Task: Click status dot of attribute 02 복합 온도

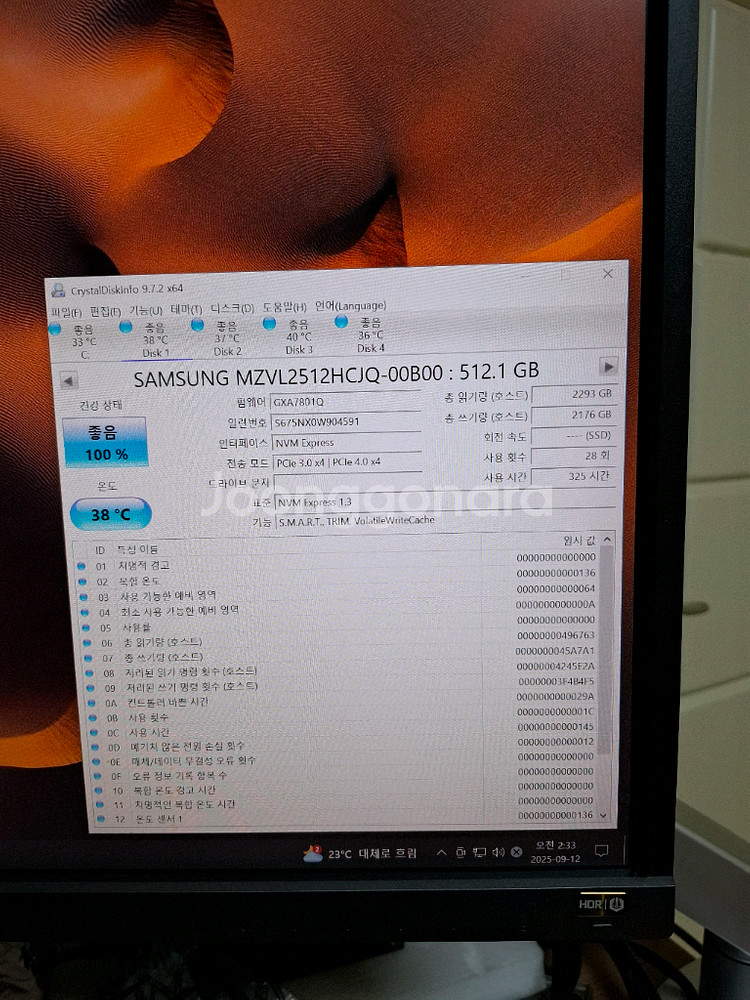Action: [82, 582]
